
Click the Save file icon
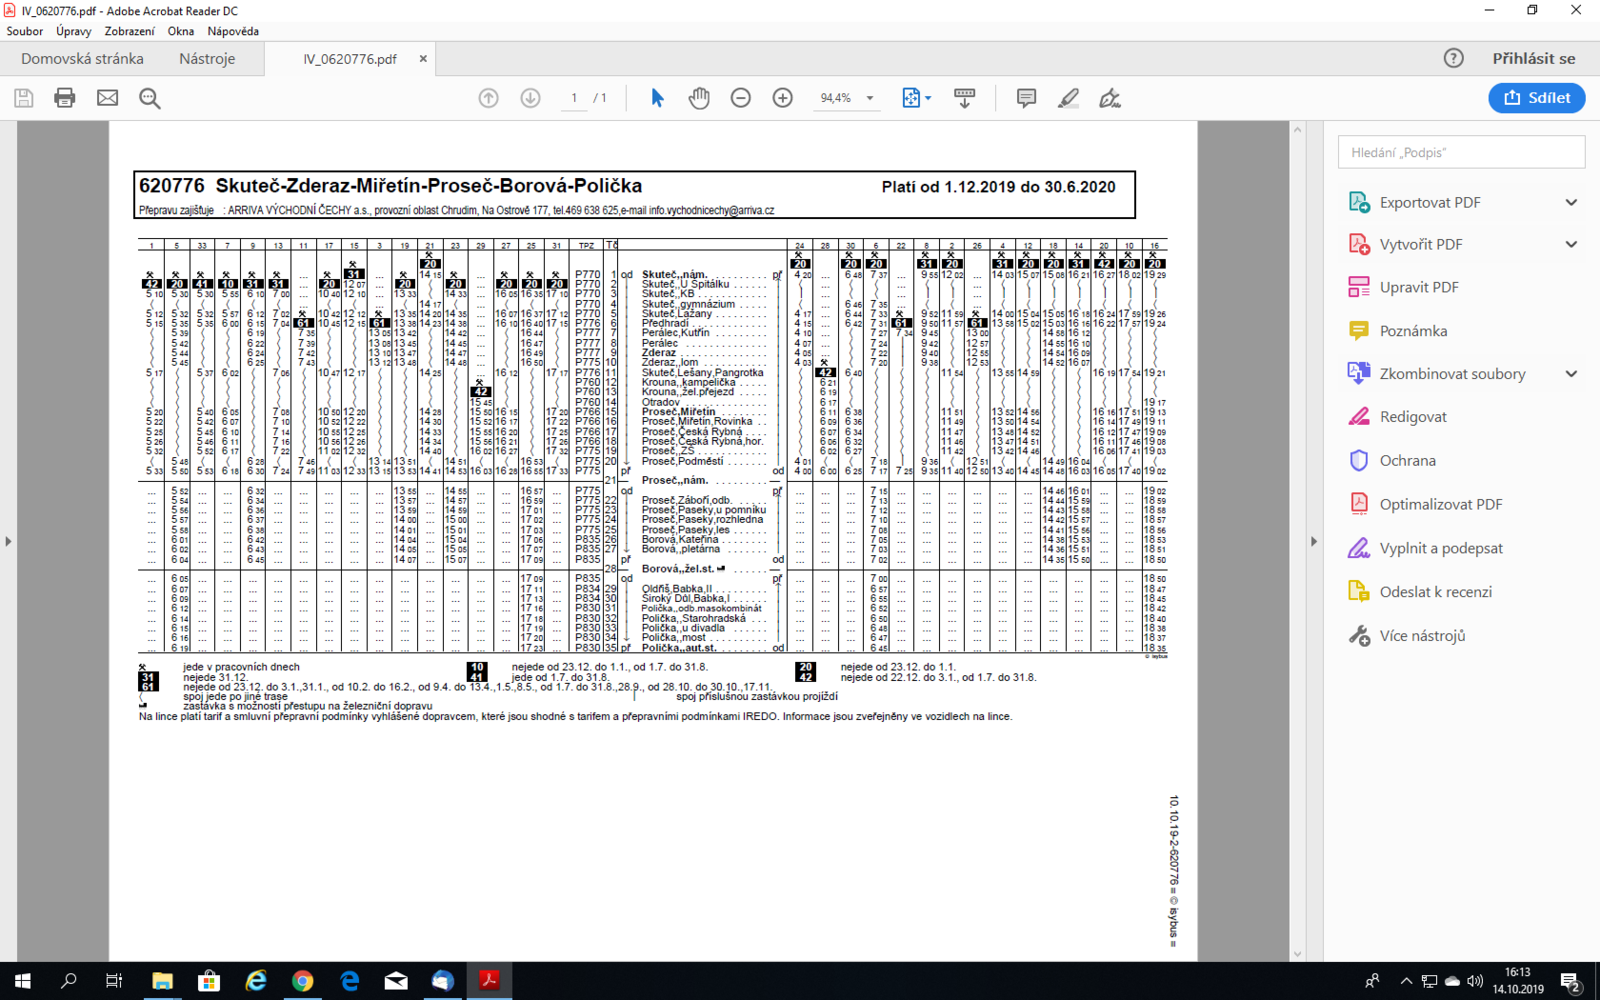(23, 98)
